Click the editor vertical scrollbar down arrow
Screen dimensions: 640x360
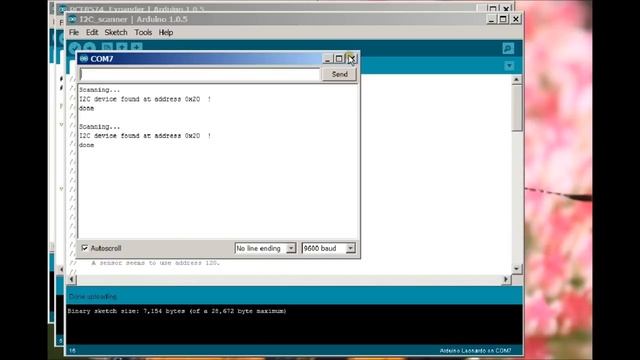[517, 269]
